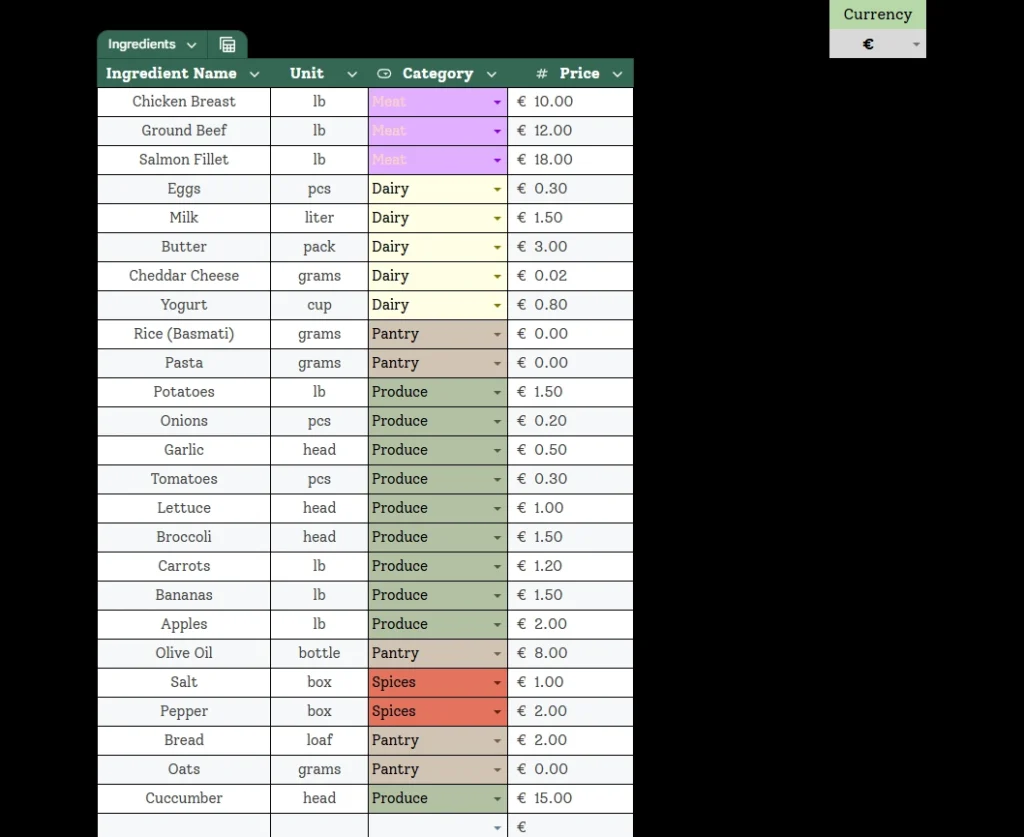The width and height of the screenshot is (1024, 837).
Task: Open the Dairy dropdown on the Eggs row
Action: 497,189
